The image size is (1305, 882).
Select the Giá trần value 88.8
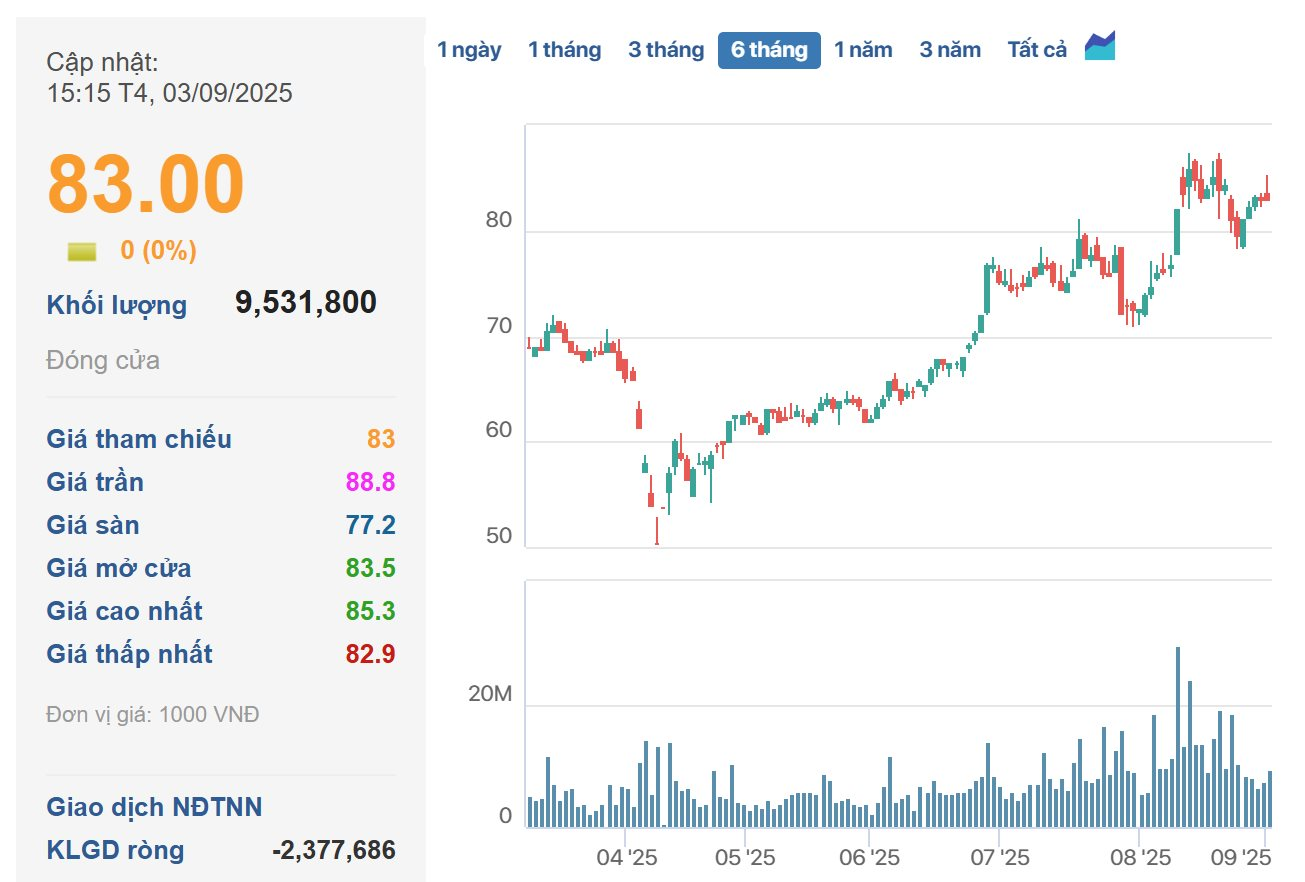[370, 482]
